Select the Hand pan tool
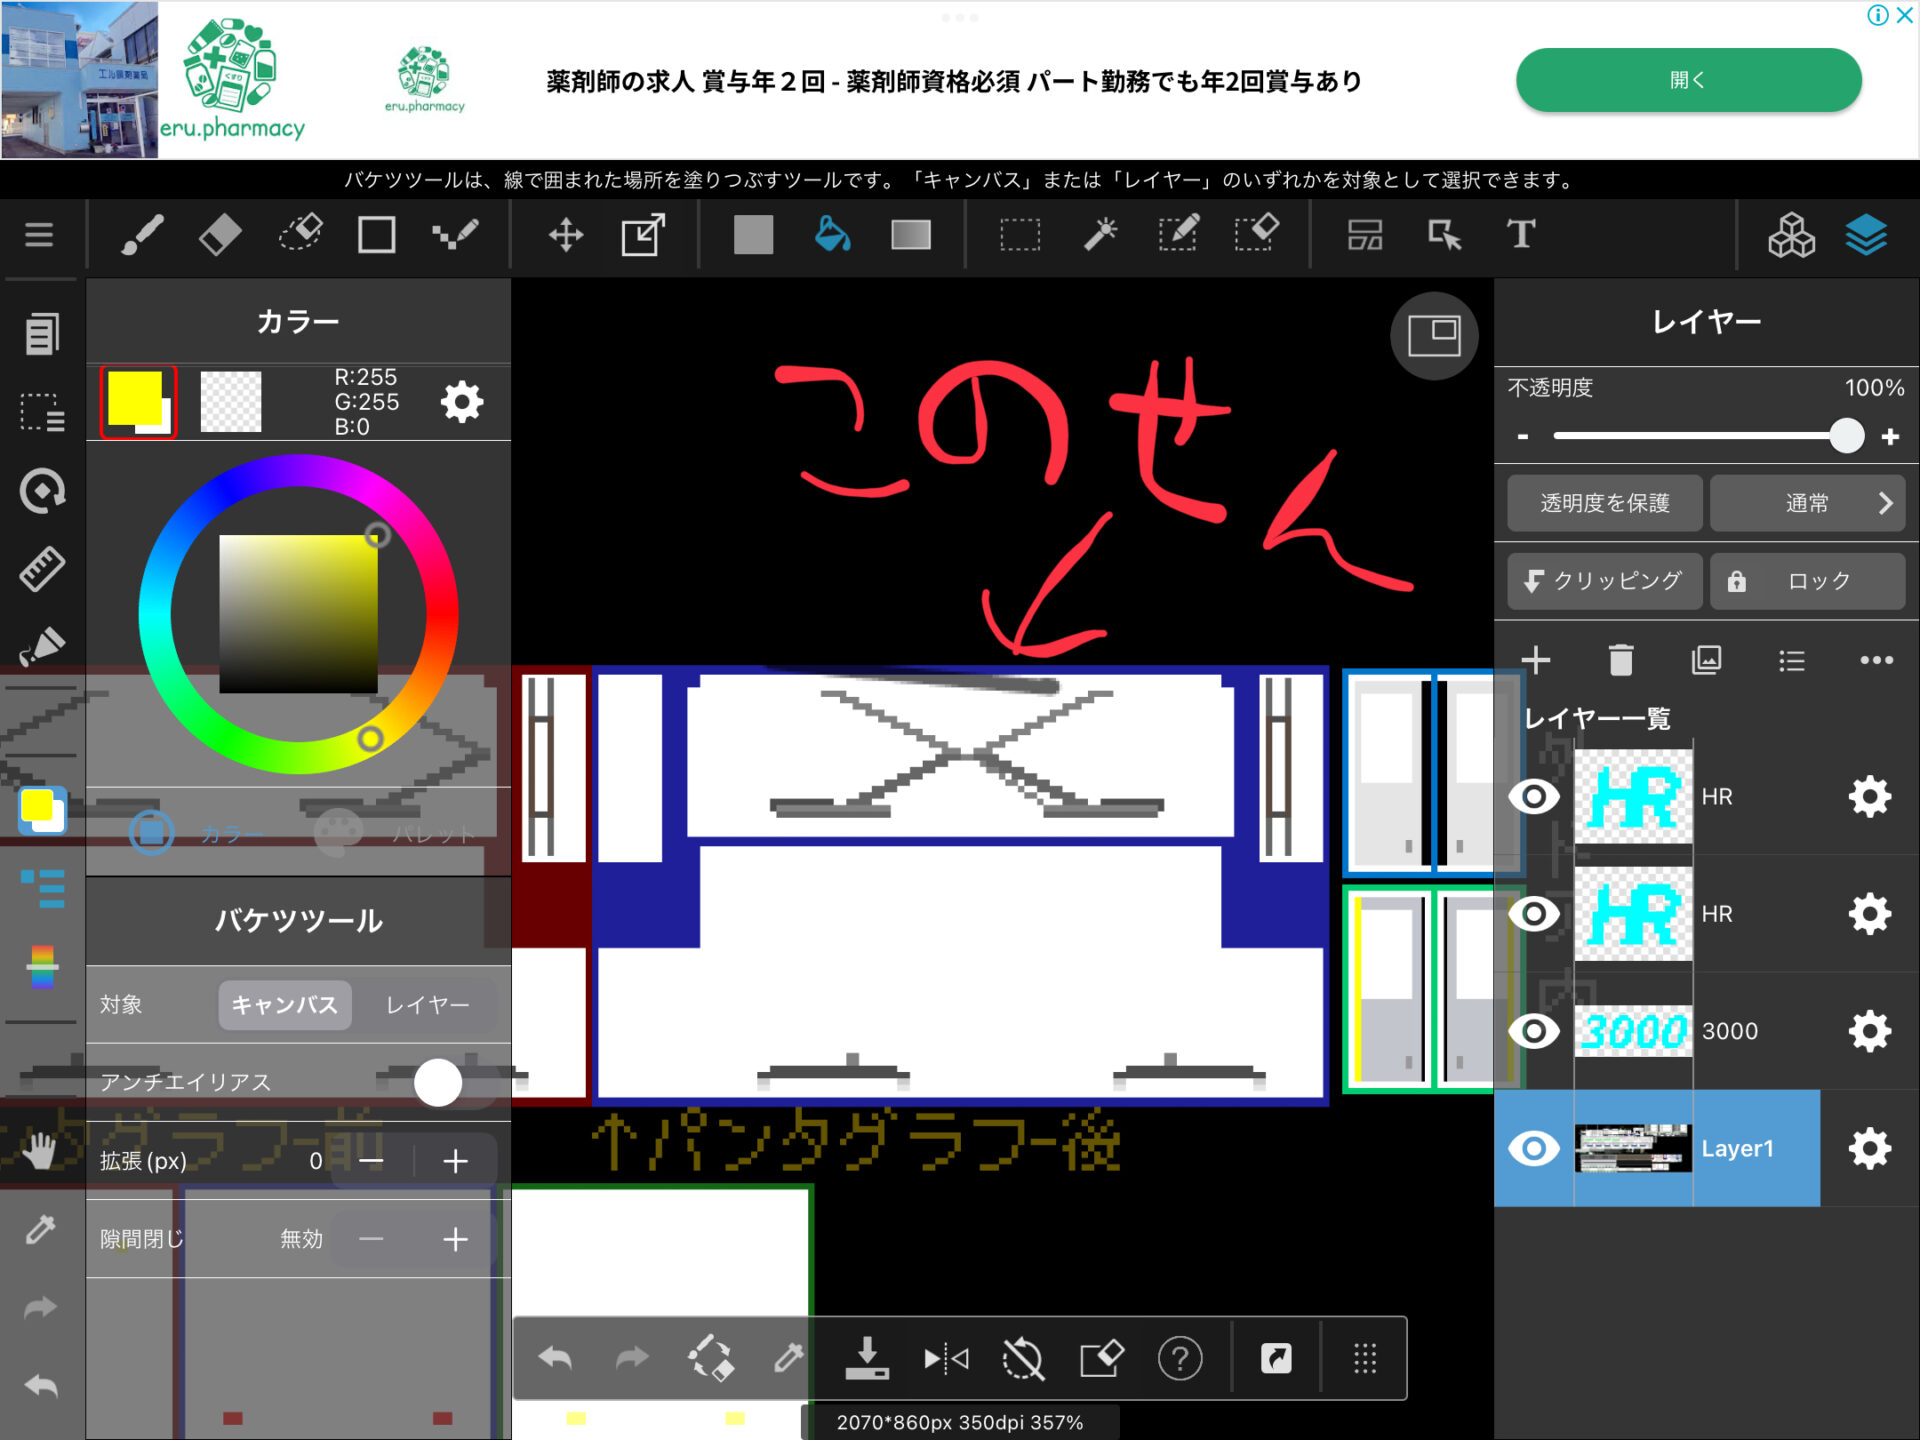The image size is (1920, 1440). pyautogui.click(x=40, y=1151)
